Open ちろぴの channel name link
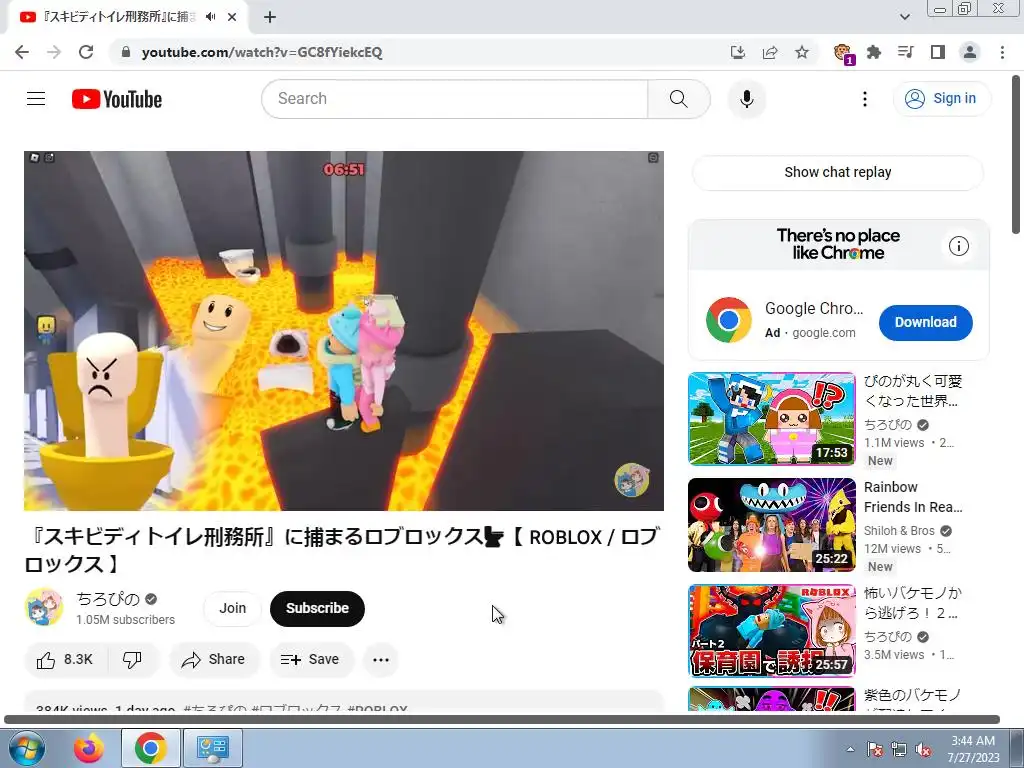 108,599
